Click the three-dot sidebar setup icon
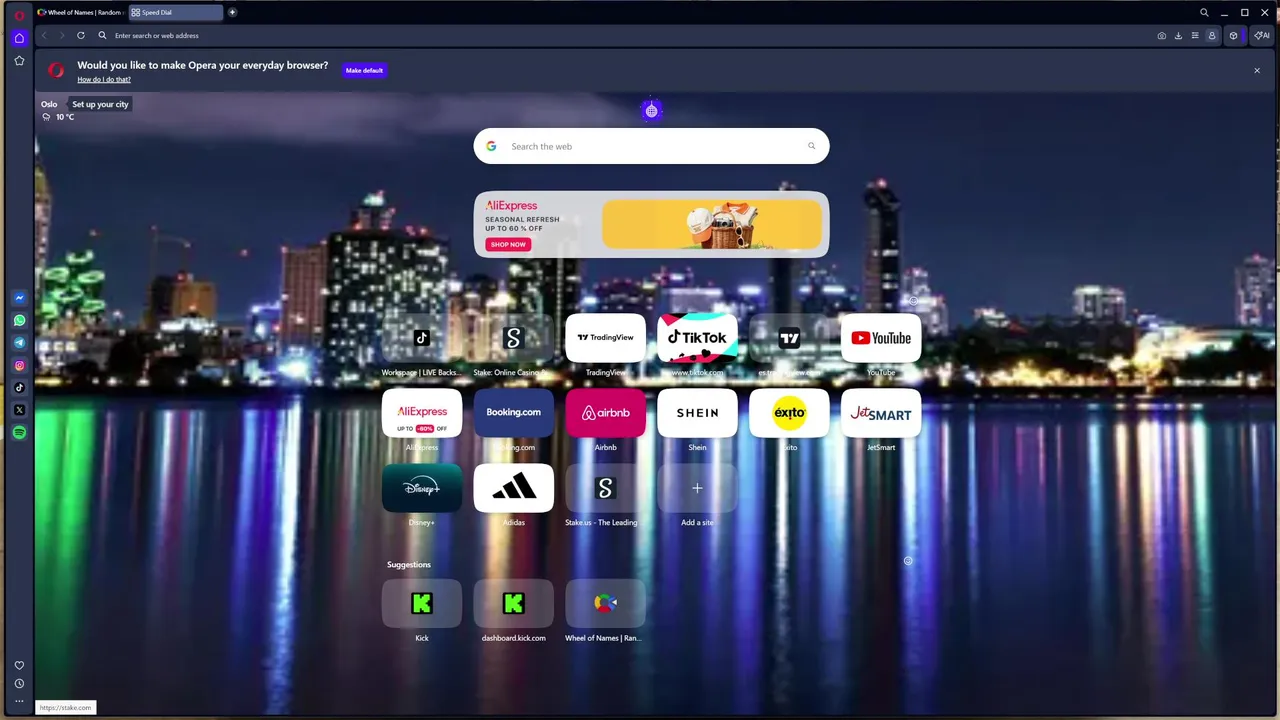 point(19,701)
